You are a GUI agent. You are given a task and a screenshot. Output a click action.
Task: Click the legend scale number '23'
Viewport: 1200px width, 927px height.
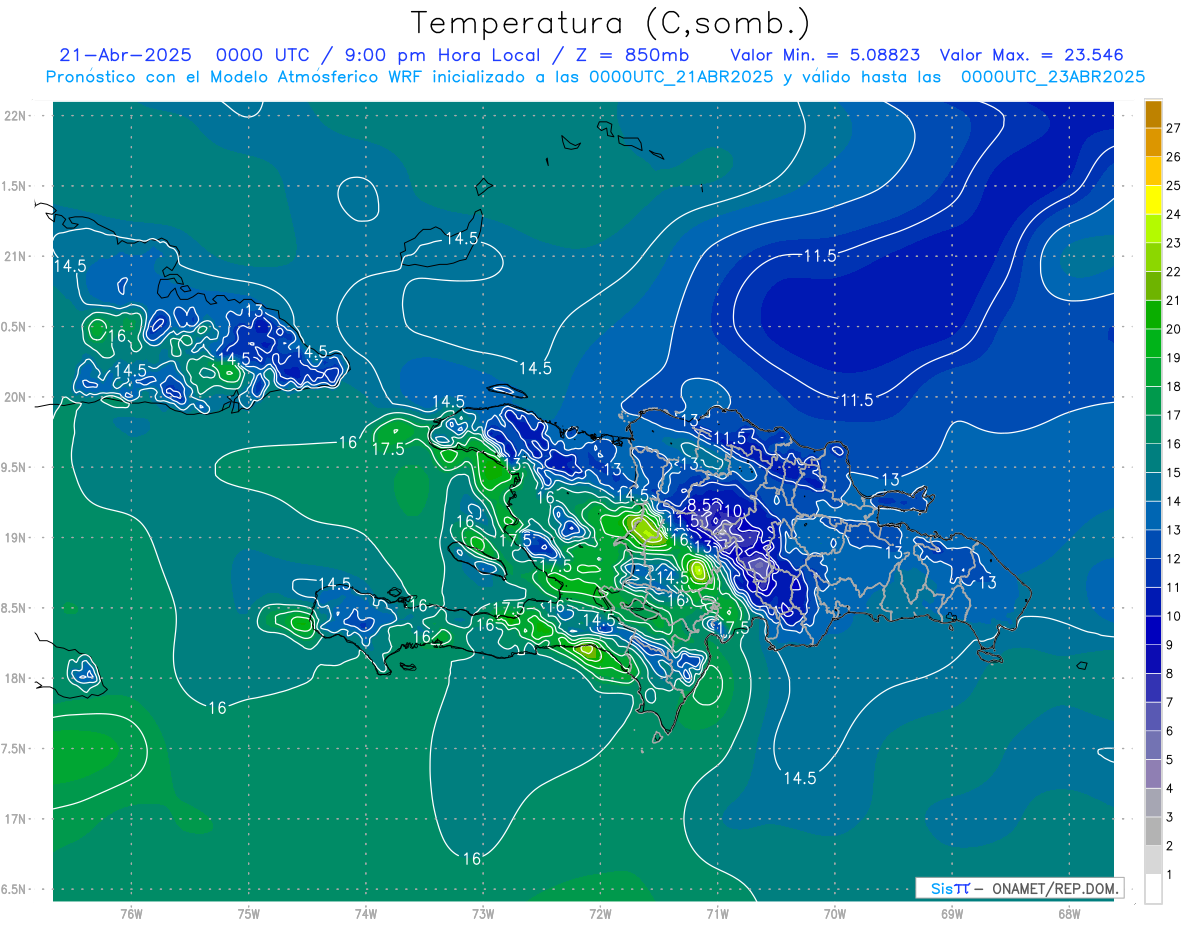click(x=1174, y=243)
